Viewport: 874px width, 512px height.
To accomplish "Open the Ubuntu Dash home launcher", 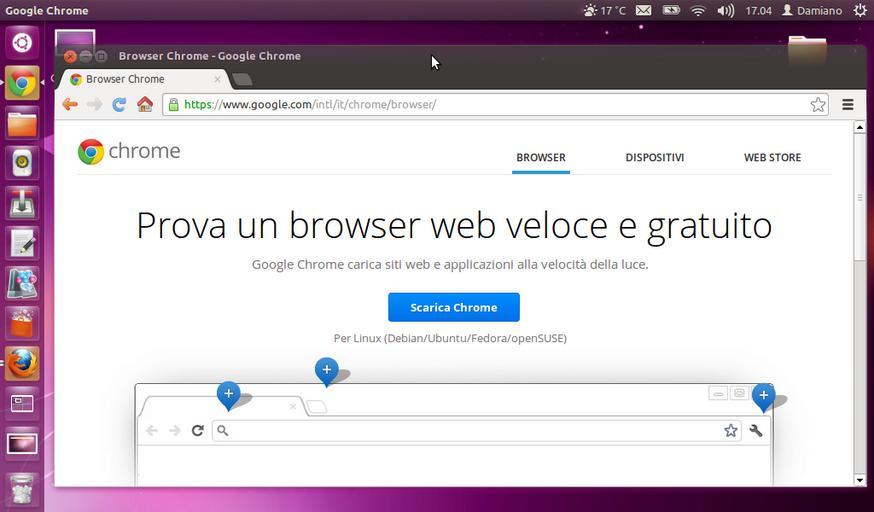I will [22, 43].
